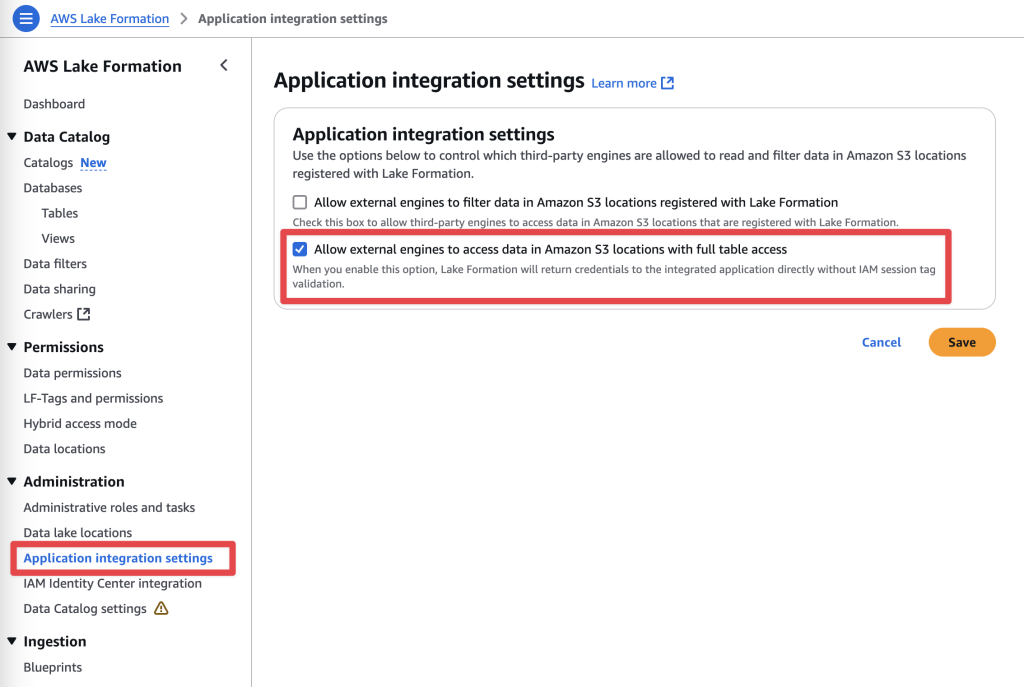Click the external link icon next to Crawlers
The height and width of the screenshot is (687, 1024).
[x=84, y=314]
